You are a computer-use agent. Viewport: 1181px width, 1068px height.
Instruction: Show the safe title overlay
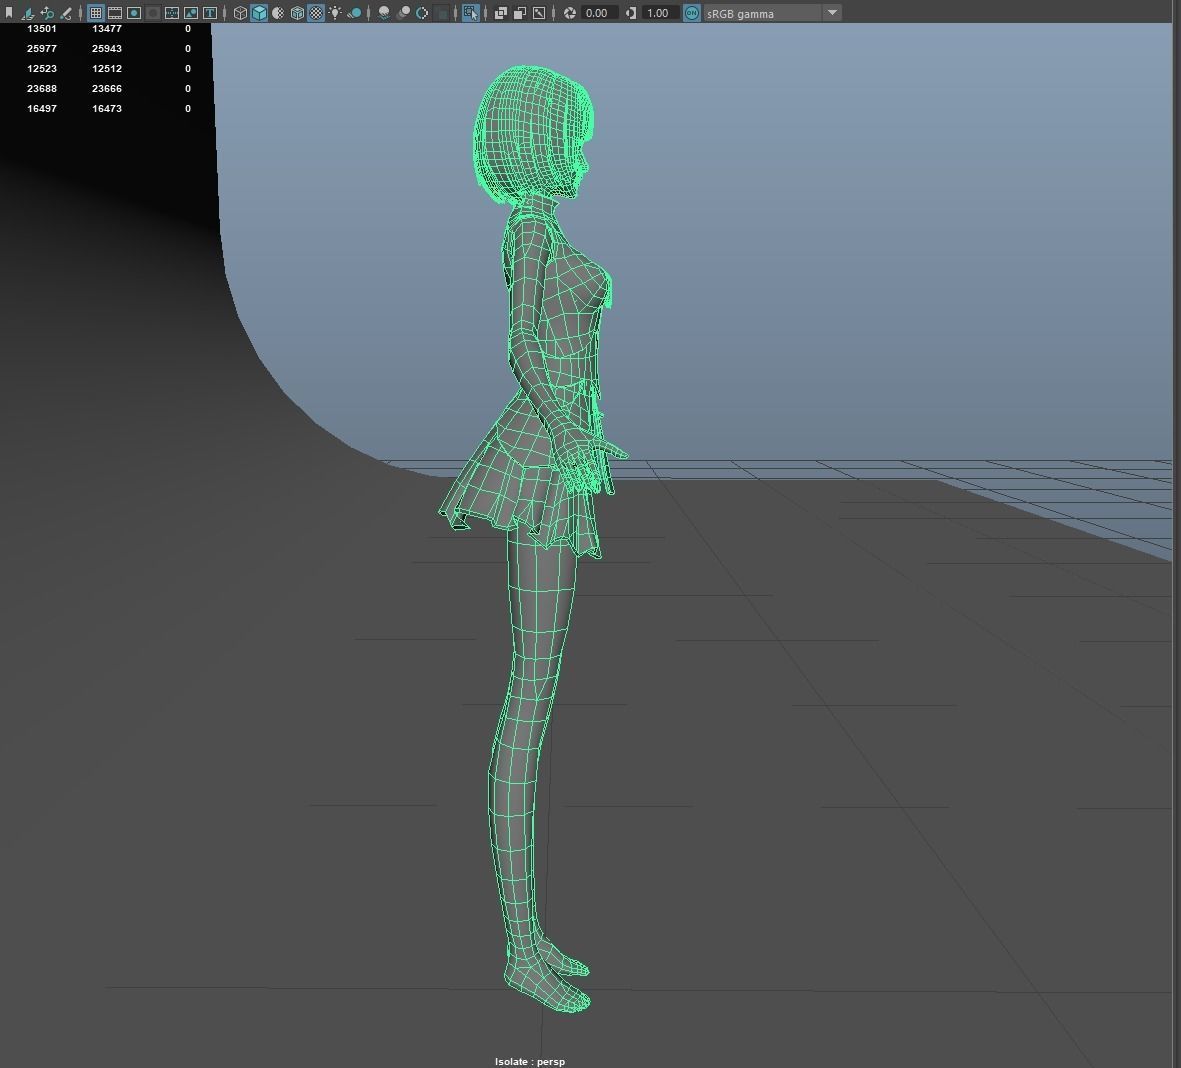(209, 13)
